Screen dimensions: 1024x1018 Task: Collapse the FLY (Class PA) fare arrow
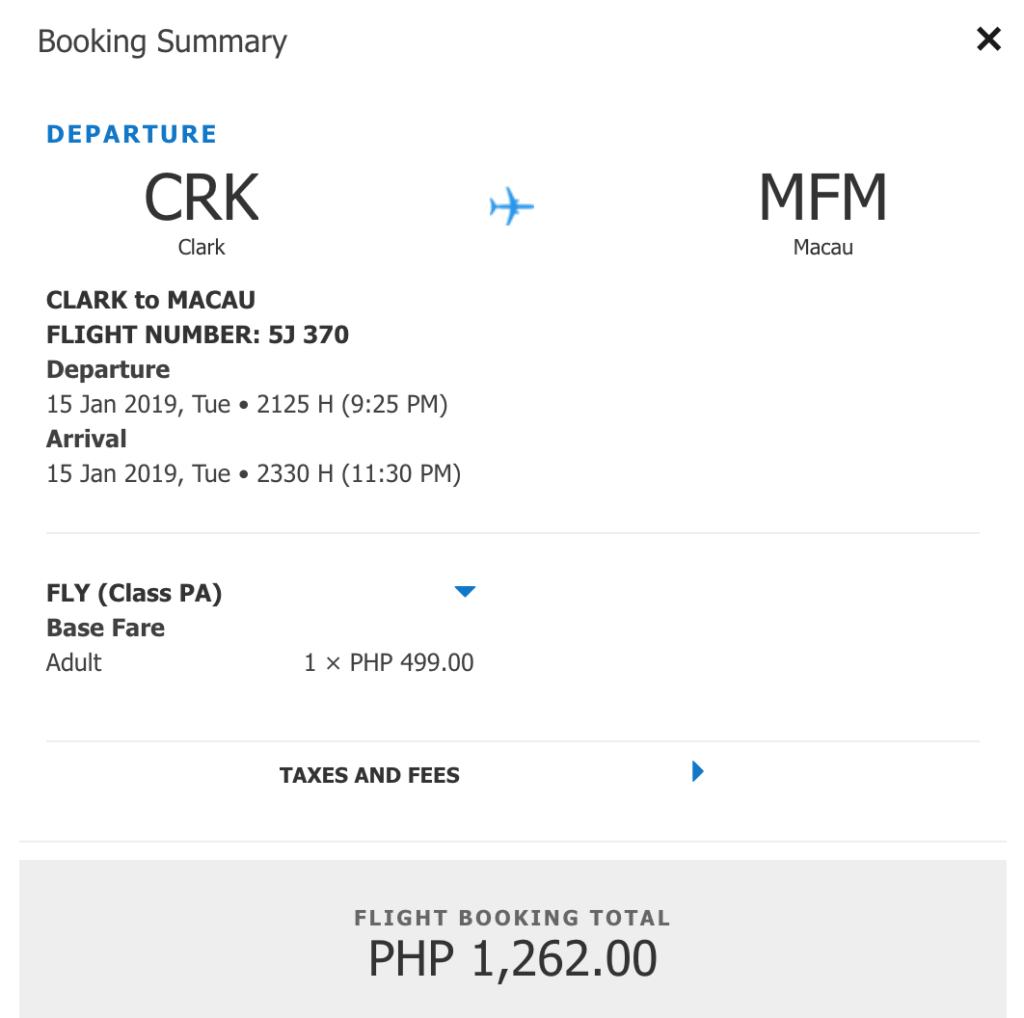coord(465,592)
